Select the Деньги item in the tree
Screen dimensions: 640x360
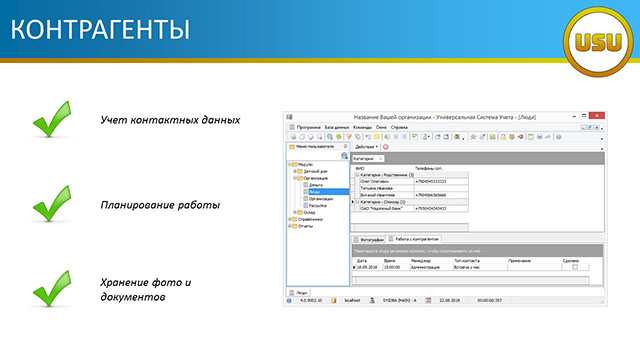pos(316,185)
